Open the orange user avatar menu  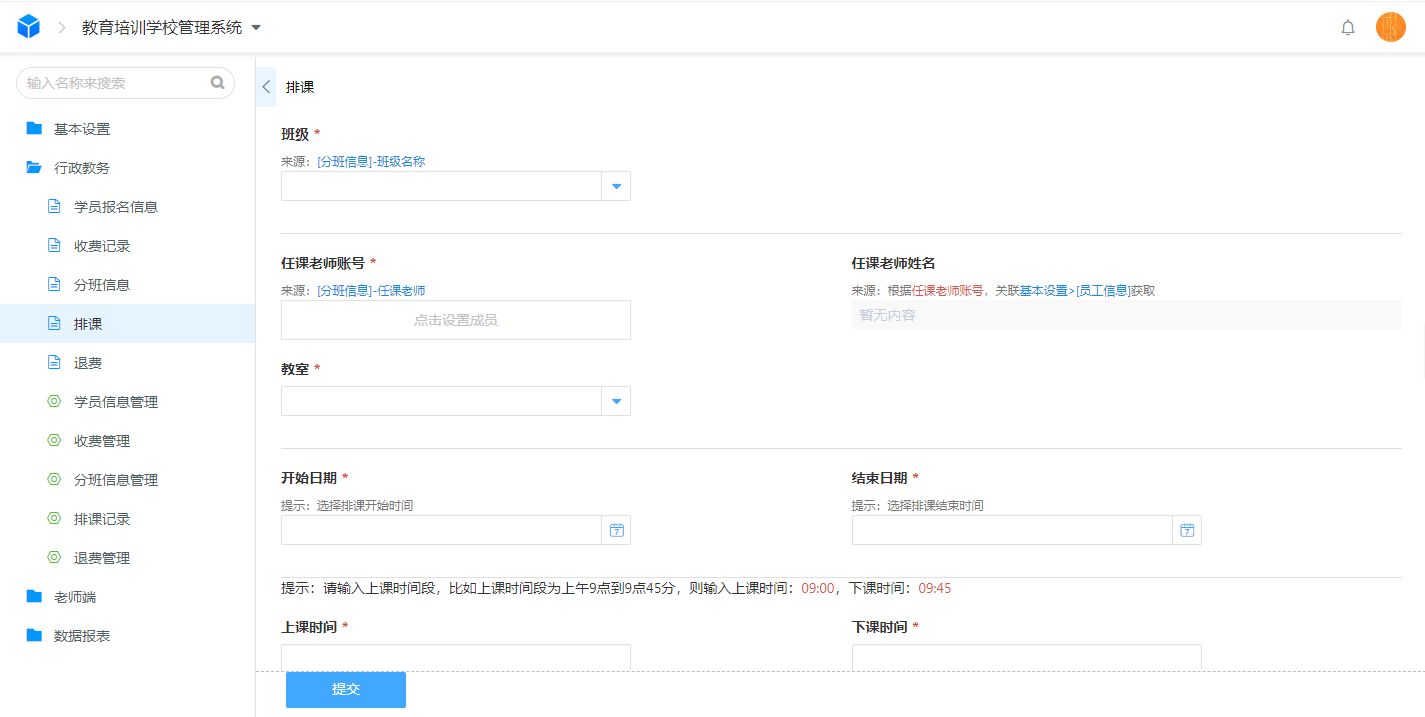(x=1390, y=27)
